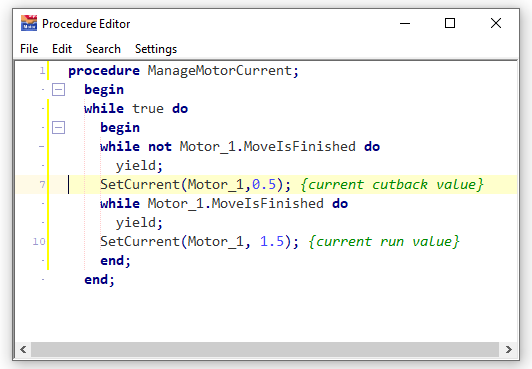This screenshot has width=532, height=369.
Task: Click the left scroll arrow
Action: coord(23,349)
